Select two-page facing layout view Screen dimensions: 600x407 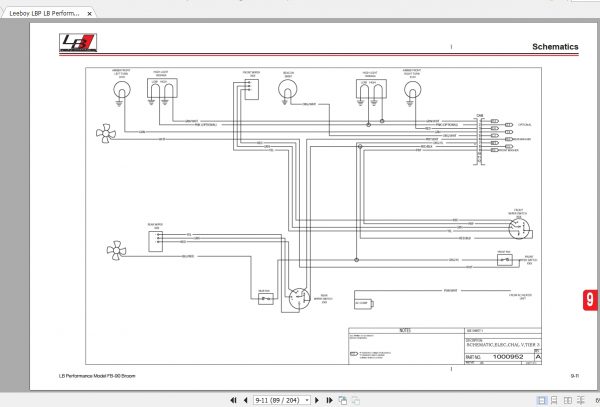coord(568,400)
